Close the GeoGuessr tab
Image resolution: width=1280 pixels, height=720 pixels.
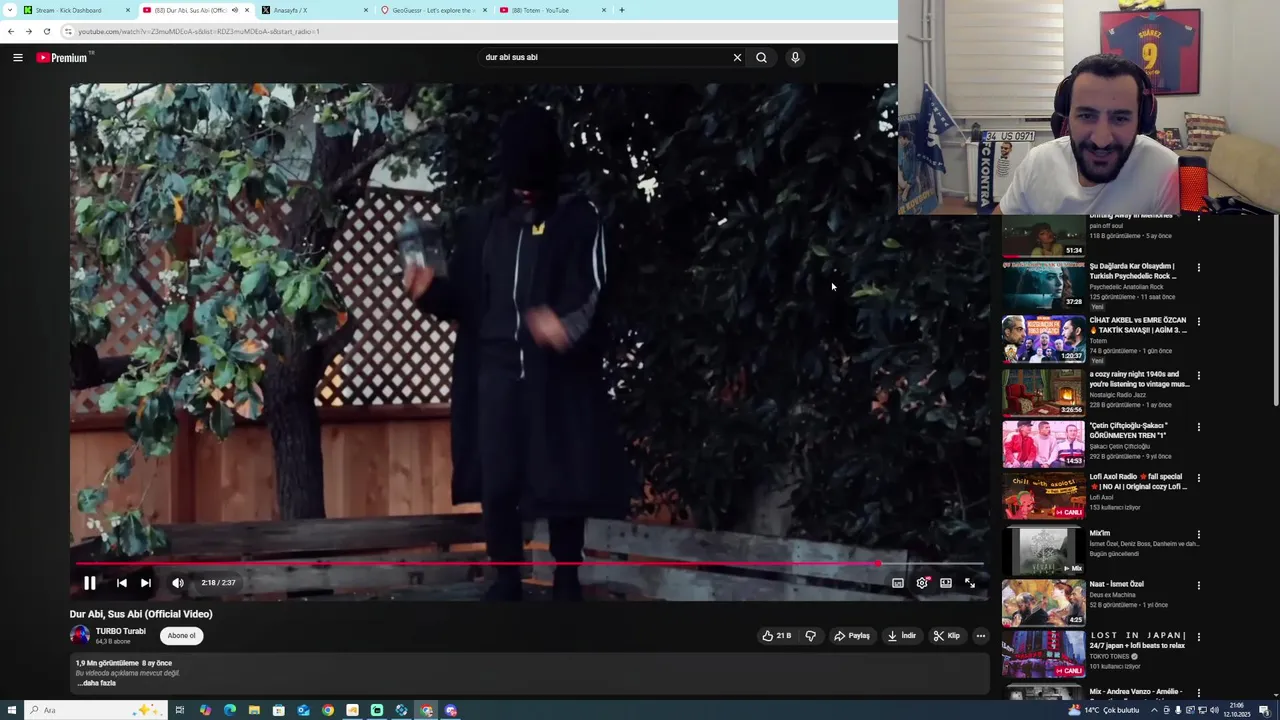[485, 10]
